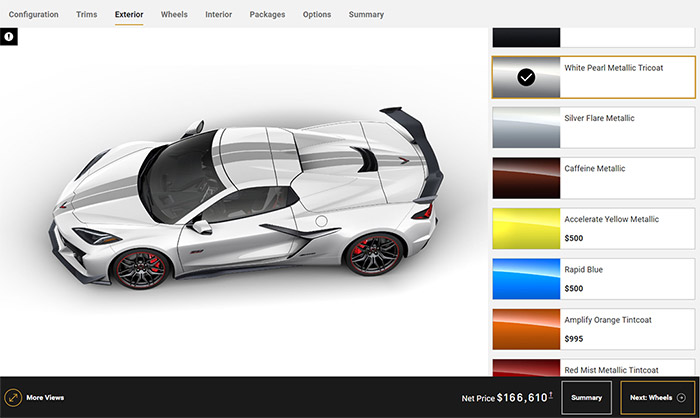Click the info icon above the car

(9, 36)
